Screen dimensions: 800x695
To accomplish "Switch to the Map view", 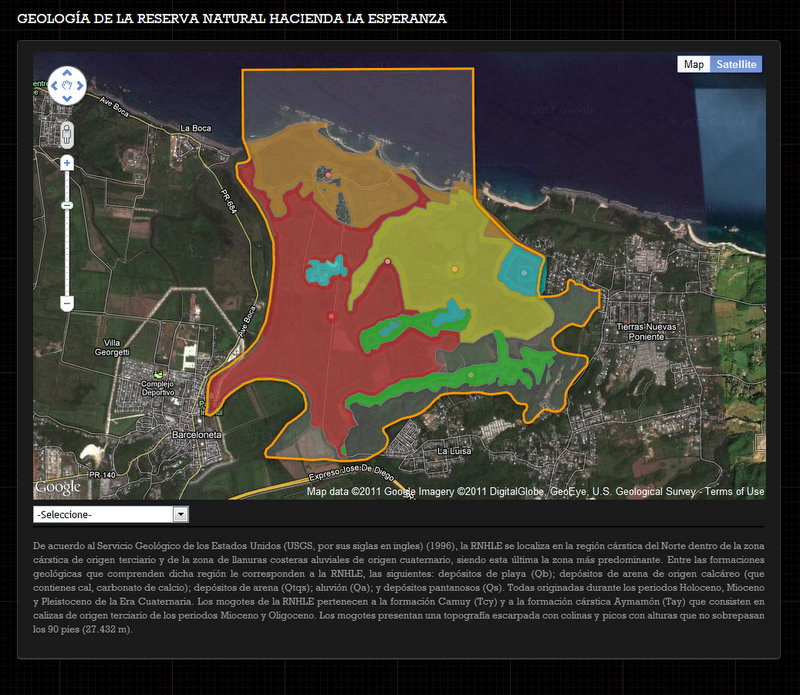I will click(x=693, y=64).
